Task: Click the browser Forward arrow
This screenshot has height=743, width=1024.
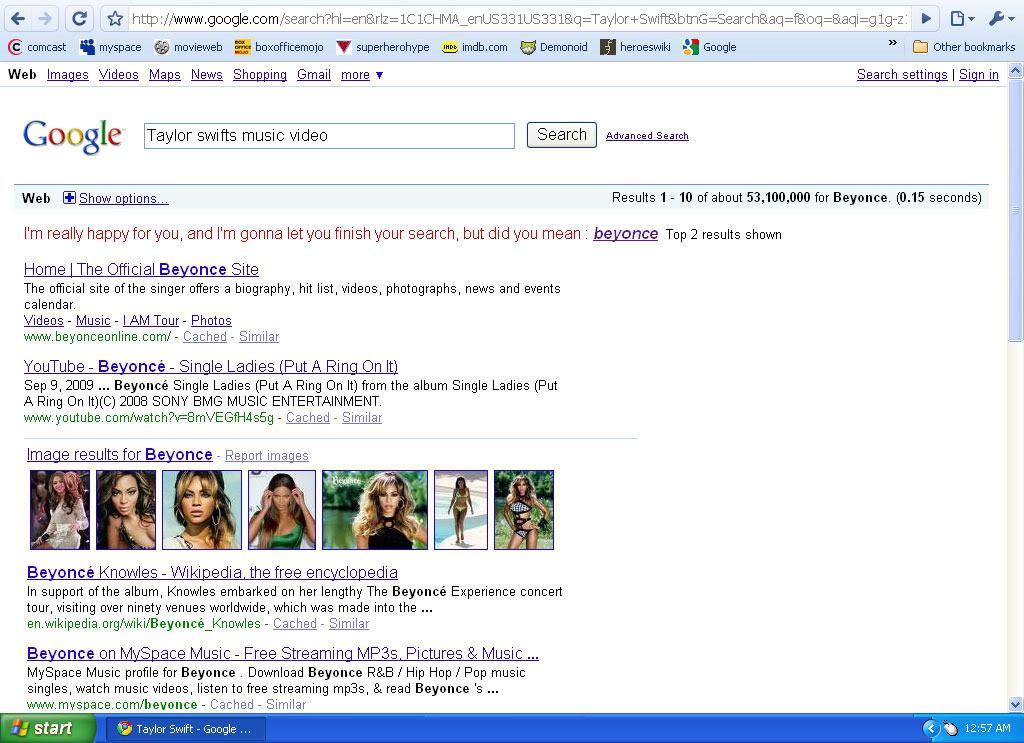Action: [45, 18]
